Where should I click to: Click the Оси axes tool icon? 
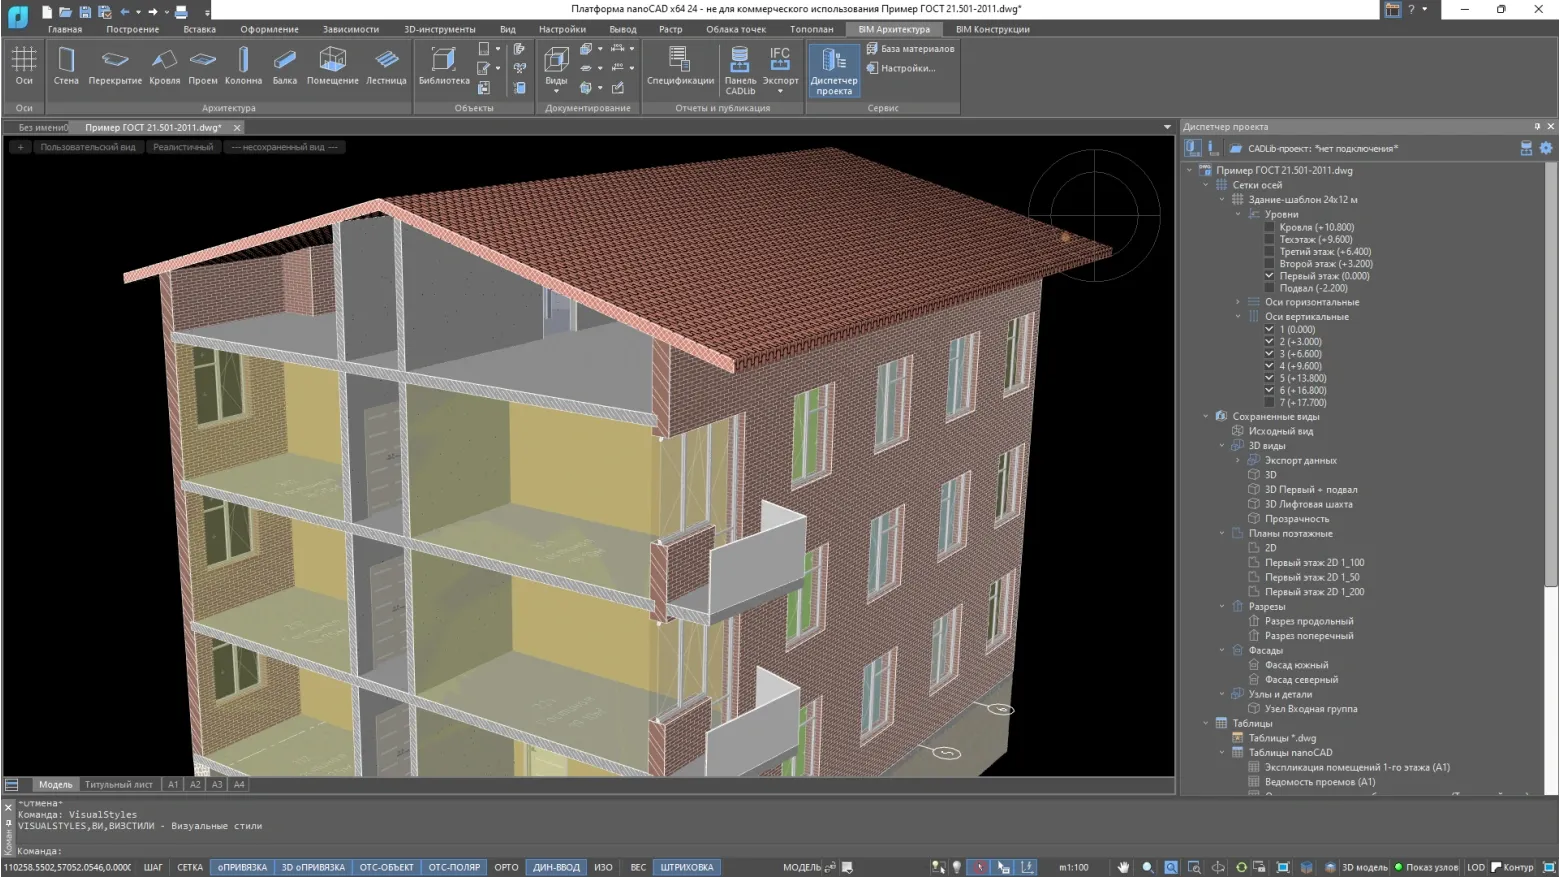24,62
